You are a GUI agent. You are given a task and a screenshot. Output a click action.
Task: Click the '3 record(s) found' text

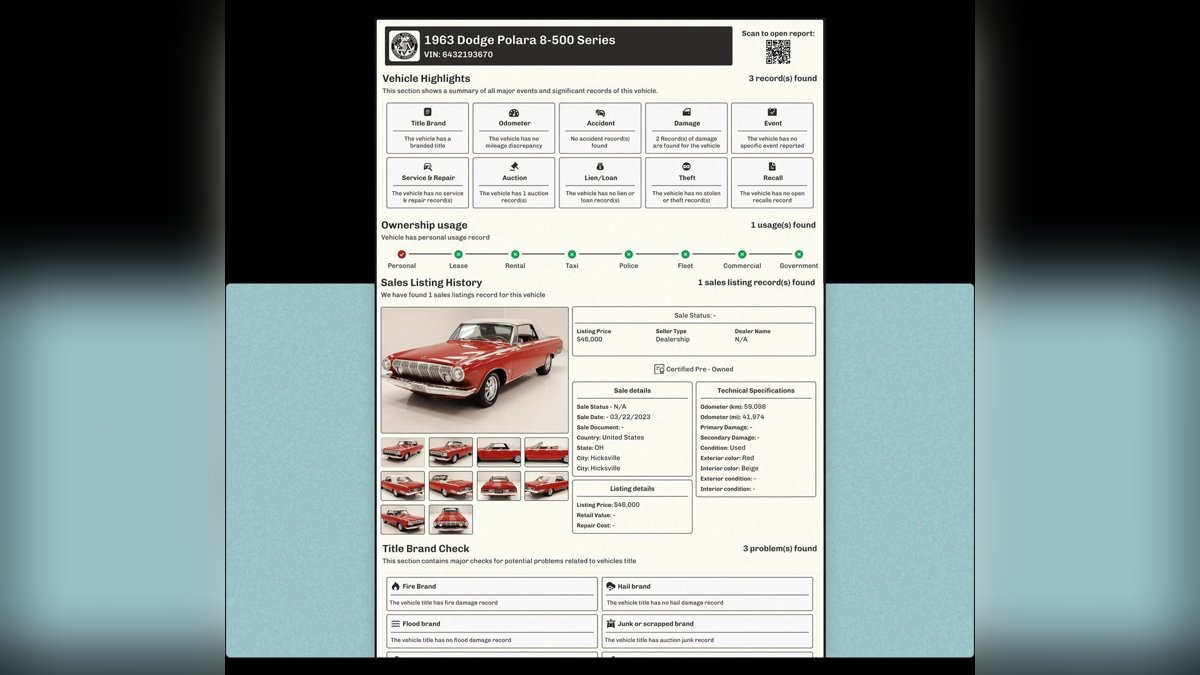point(783,78)
